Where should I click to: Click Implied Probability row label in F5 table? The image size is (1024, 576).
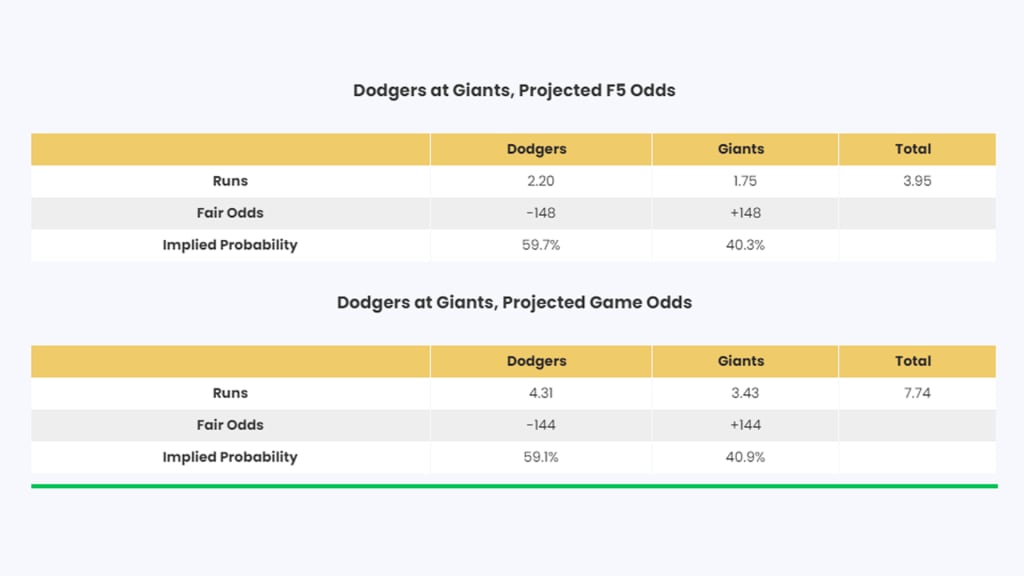[x=230, y=245]
